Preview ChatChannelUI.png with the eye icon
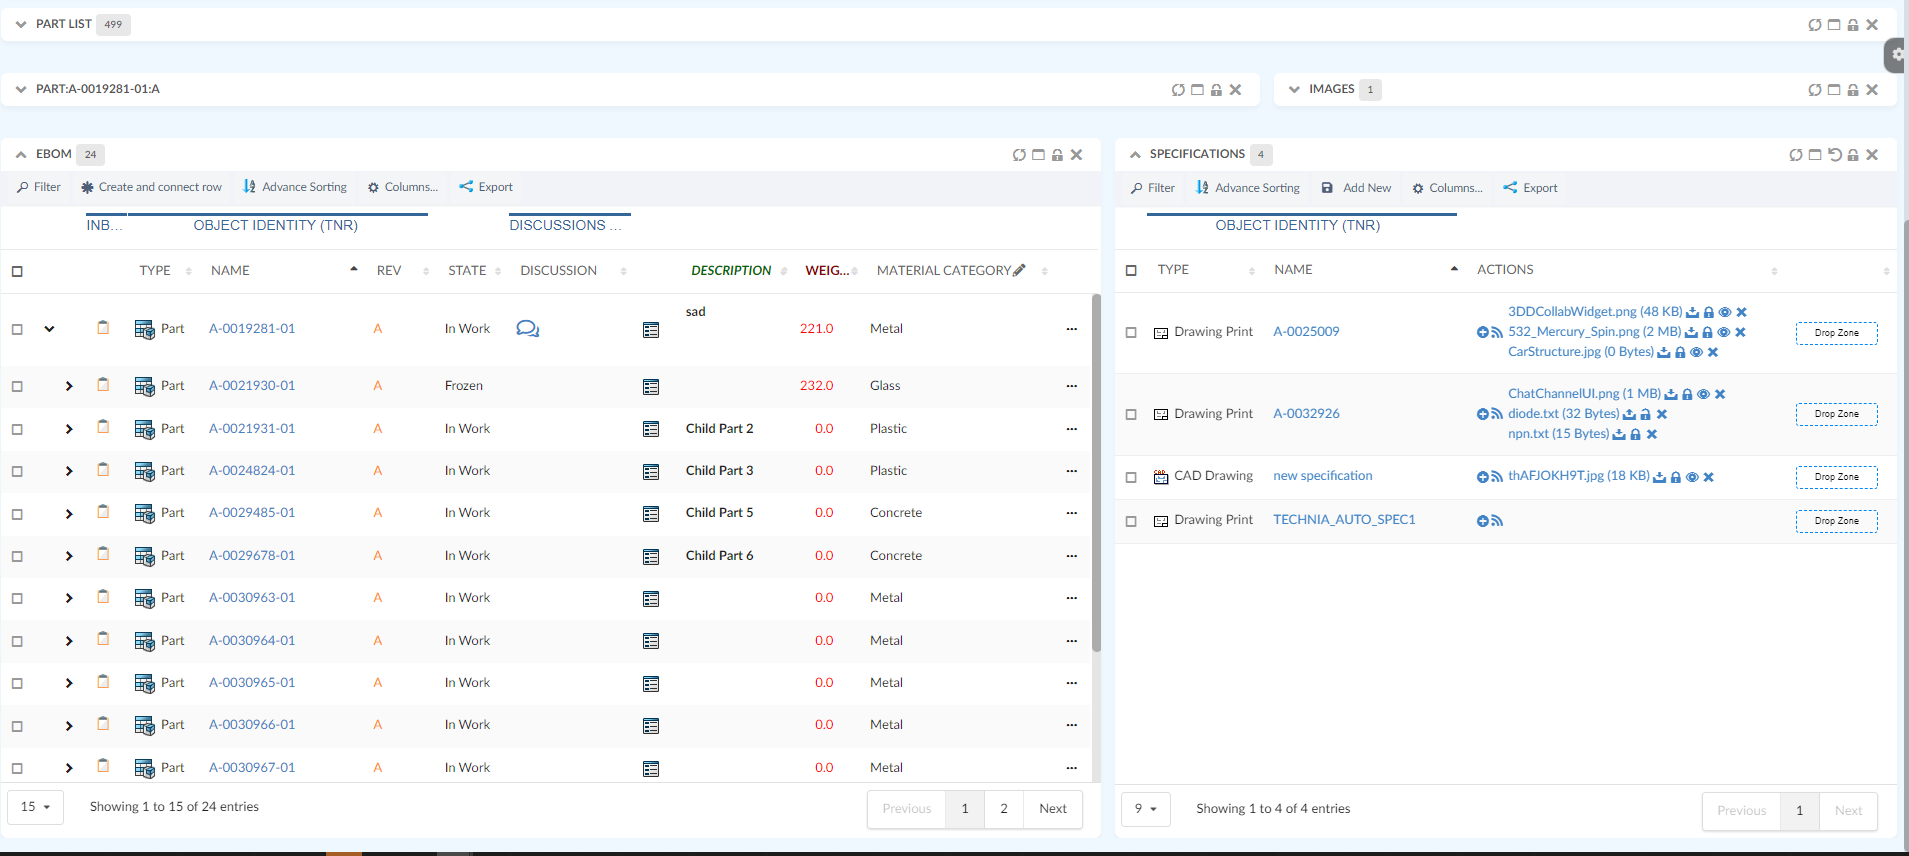Image resolution: width=1909 pixels, height=856 pixels. pos(1703,394)
